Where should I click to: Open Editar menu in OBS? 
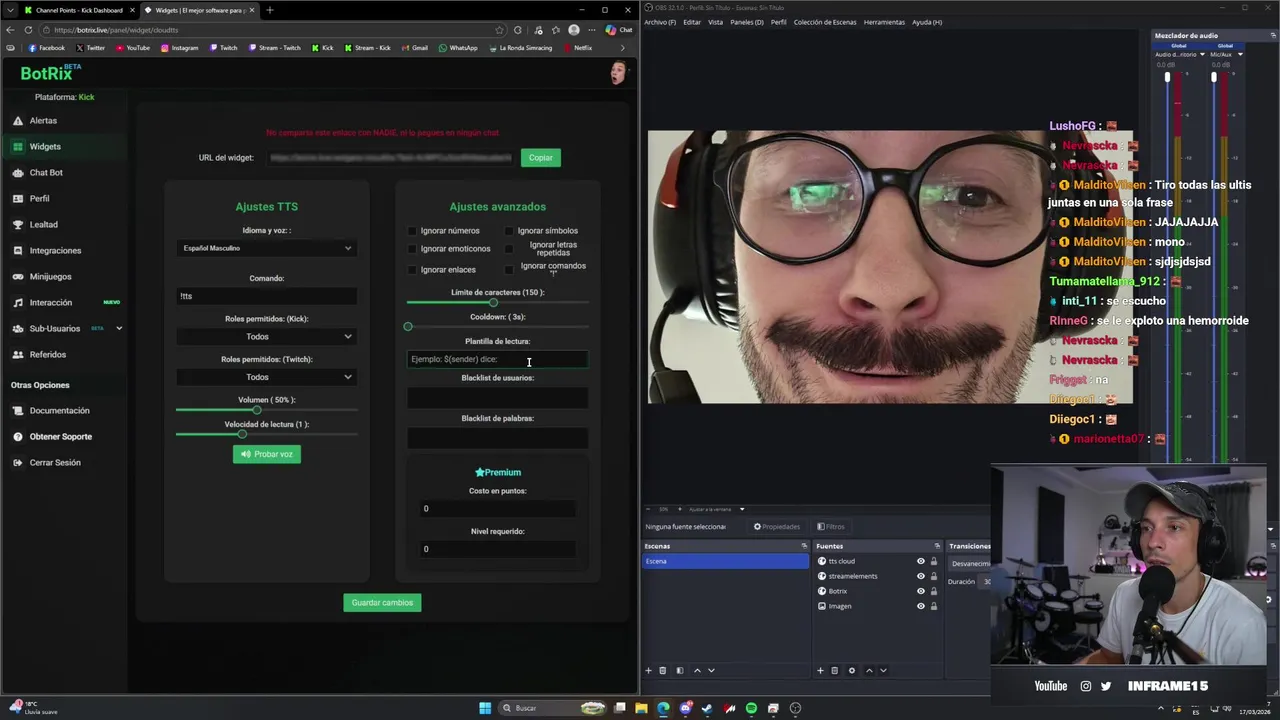692,22
